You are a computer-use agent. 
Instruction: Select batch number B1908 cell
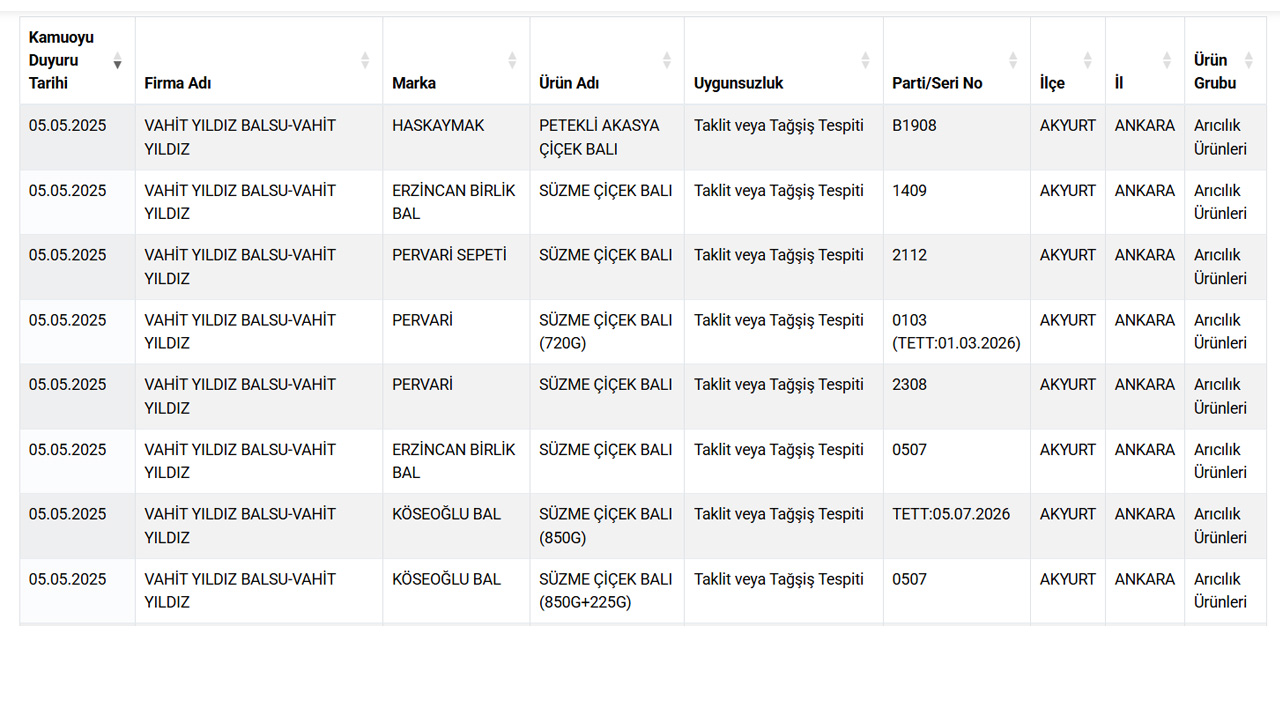[957, 137]
